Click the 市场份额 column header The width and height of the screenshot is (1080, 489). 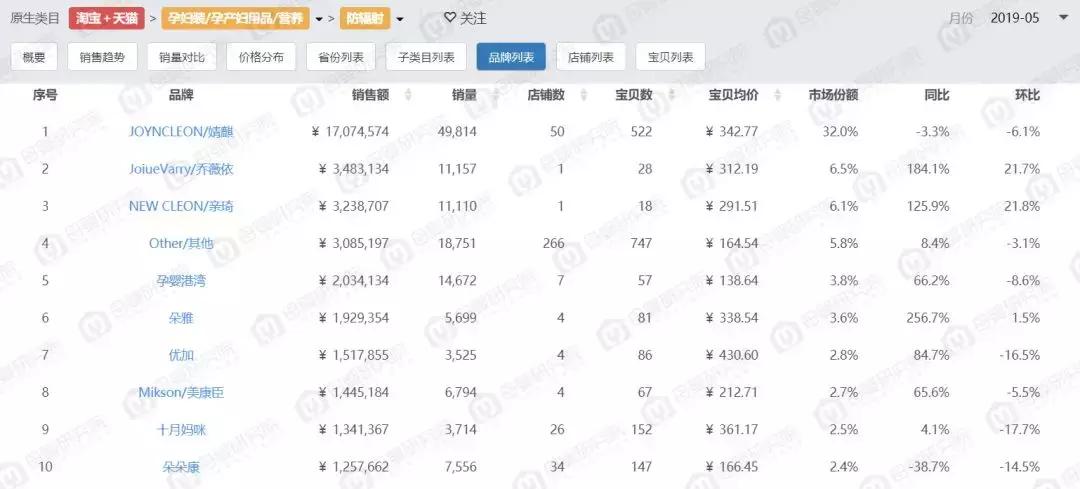833,95
